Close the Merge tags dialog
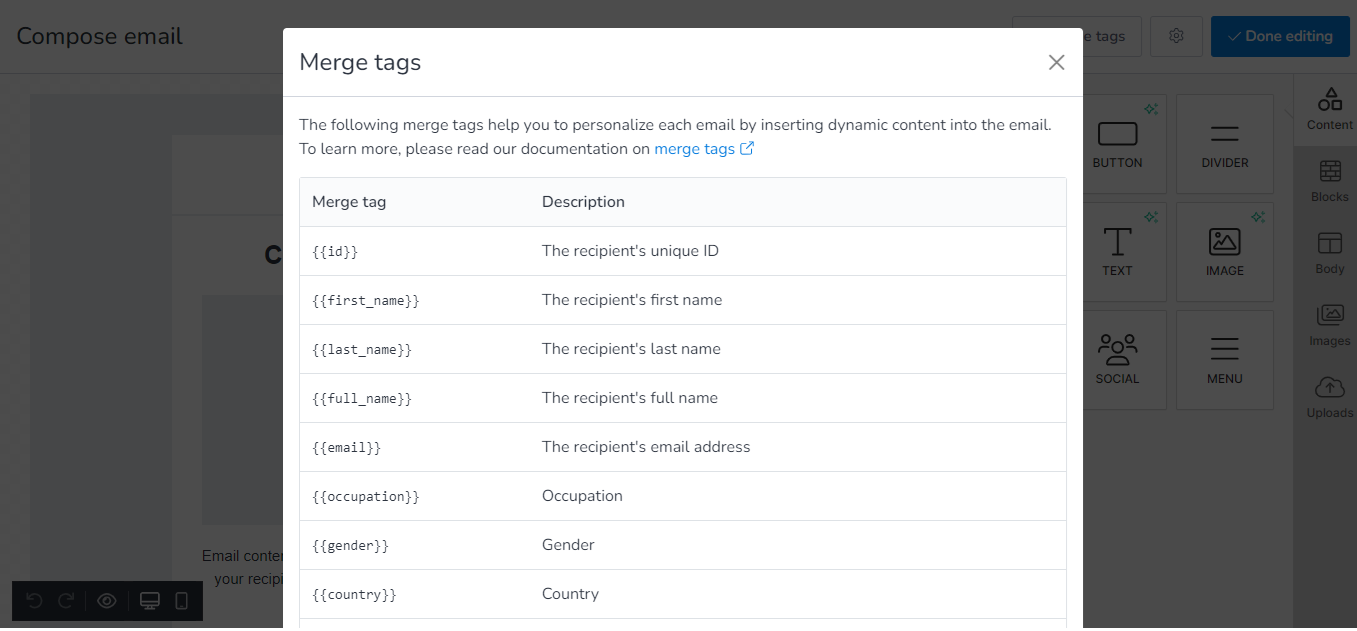Viewport: 1357px width, 631px height. click(x=1056, y=62)
